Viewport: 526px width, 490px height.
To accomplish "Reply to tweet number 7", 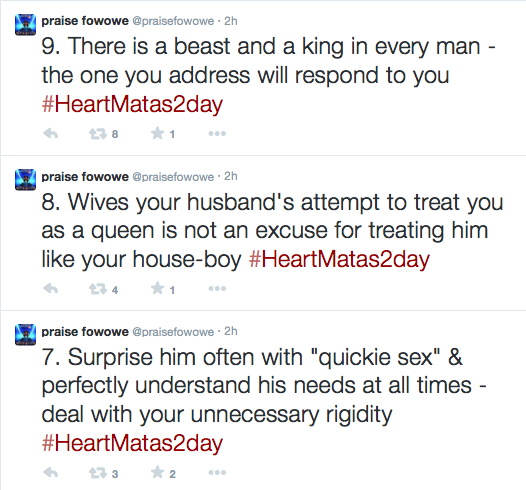I will (x=51, y=473).
